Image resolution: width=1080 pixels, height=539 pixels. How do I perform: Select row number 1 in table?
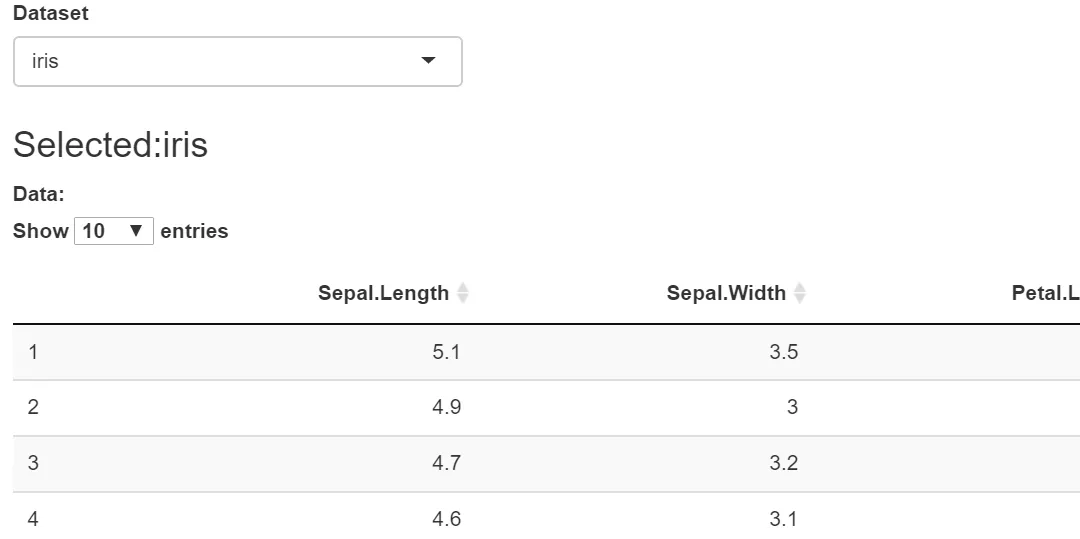tap(33, 352)
